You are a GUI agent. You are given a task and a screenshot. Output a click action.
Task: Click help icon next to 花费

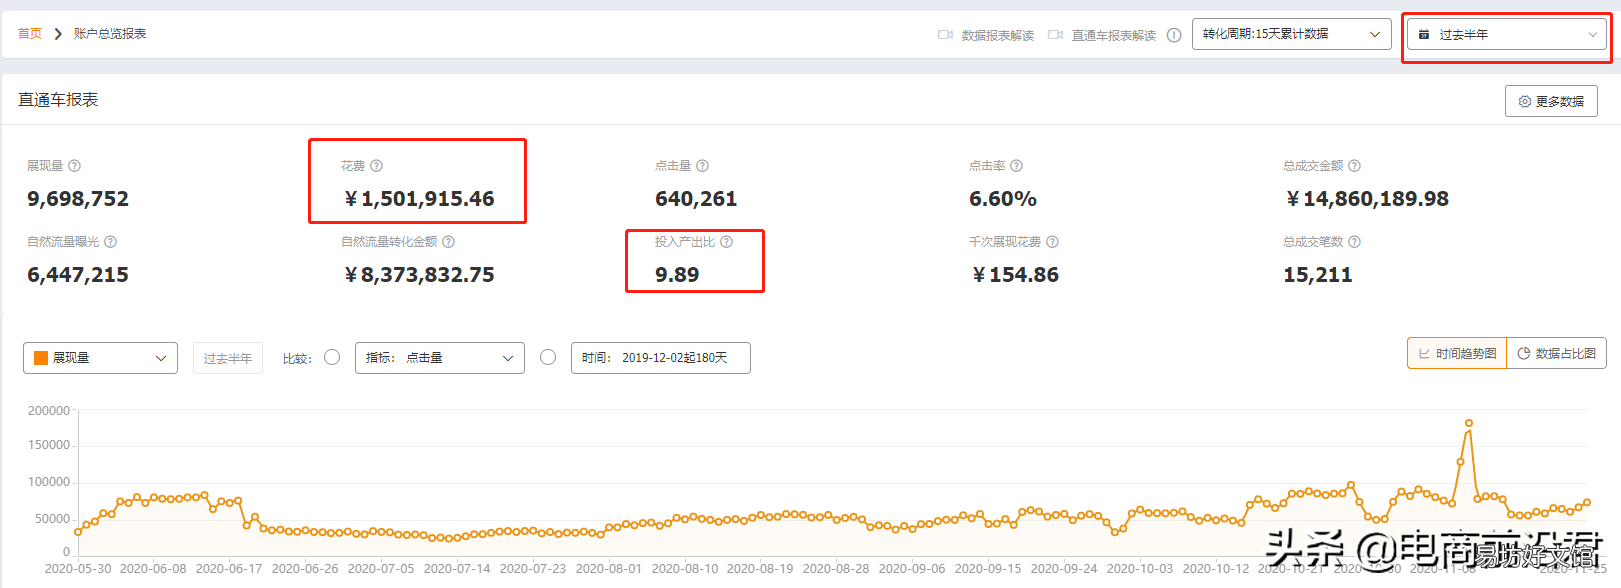click(376, 166)
